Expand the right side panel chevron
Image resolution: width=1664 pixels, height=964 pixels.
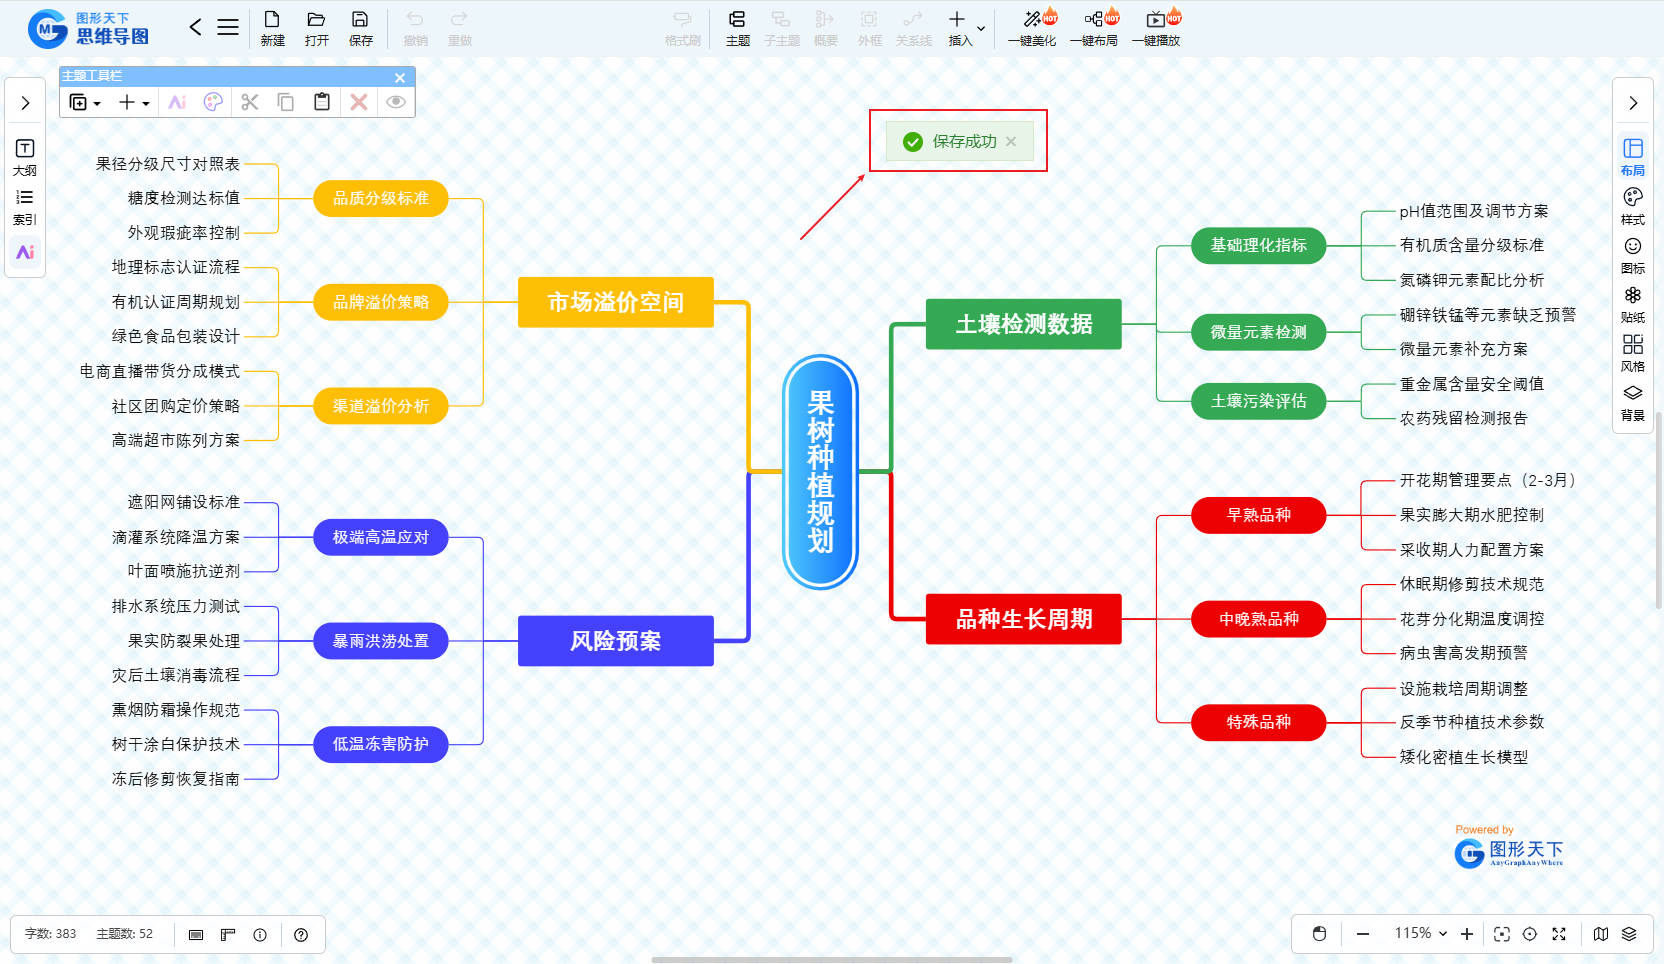click(1633, 103)
